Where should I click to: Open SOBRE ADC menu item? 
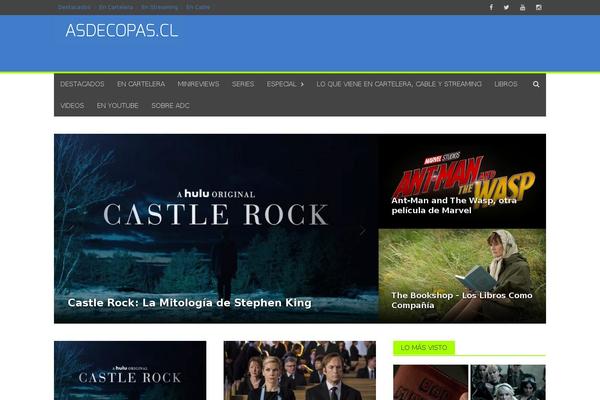[170, 106]
